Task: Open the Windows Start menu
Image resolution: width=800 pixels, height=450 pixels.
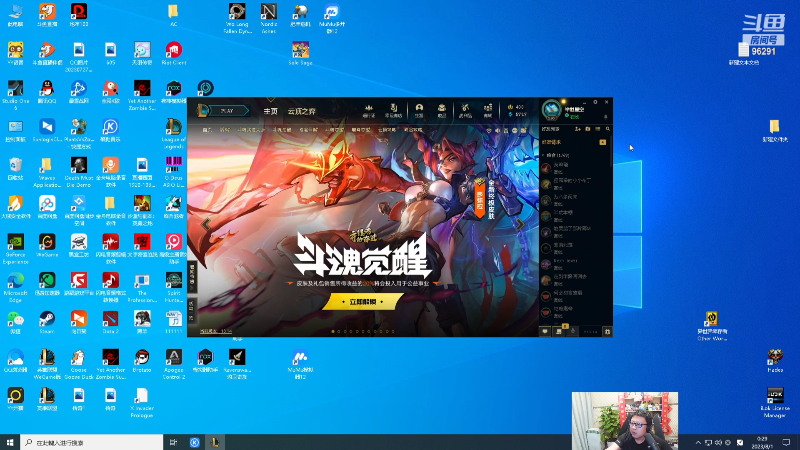Action: pos(10,442)
